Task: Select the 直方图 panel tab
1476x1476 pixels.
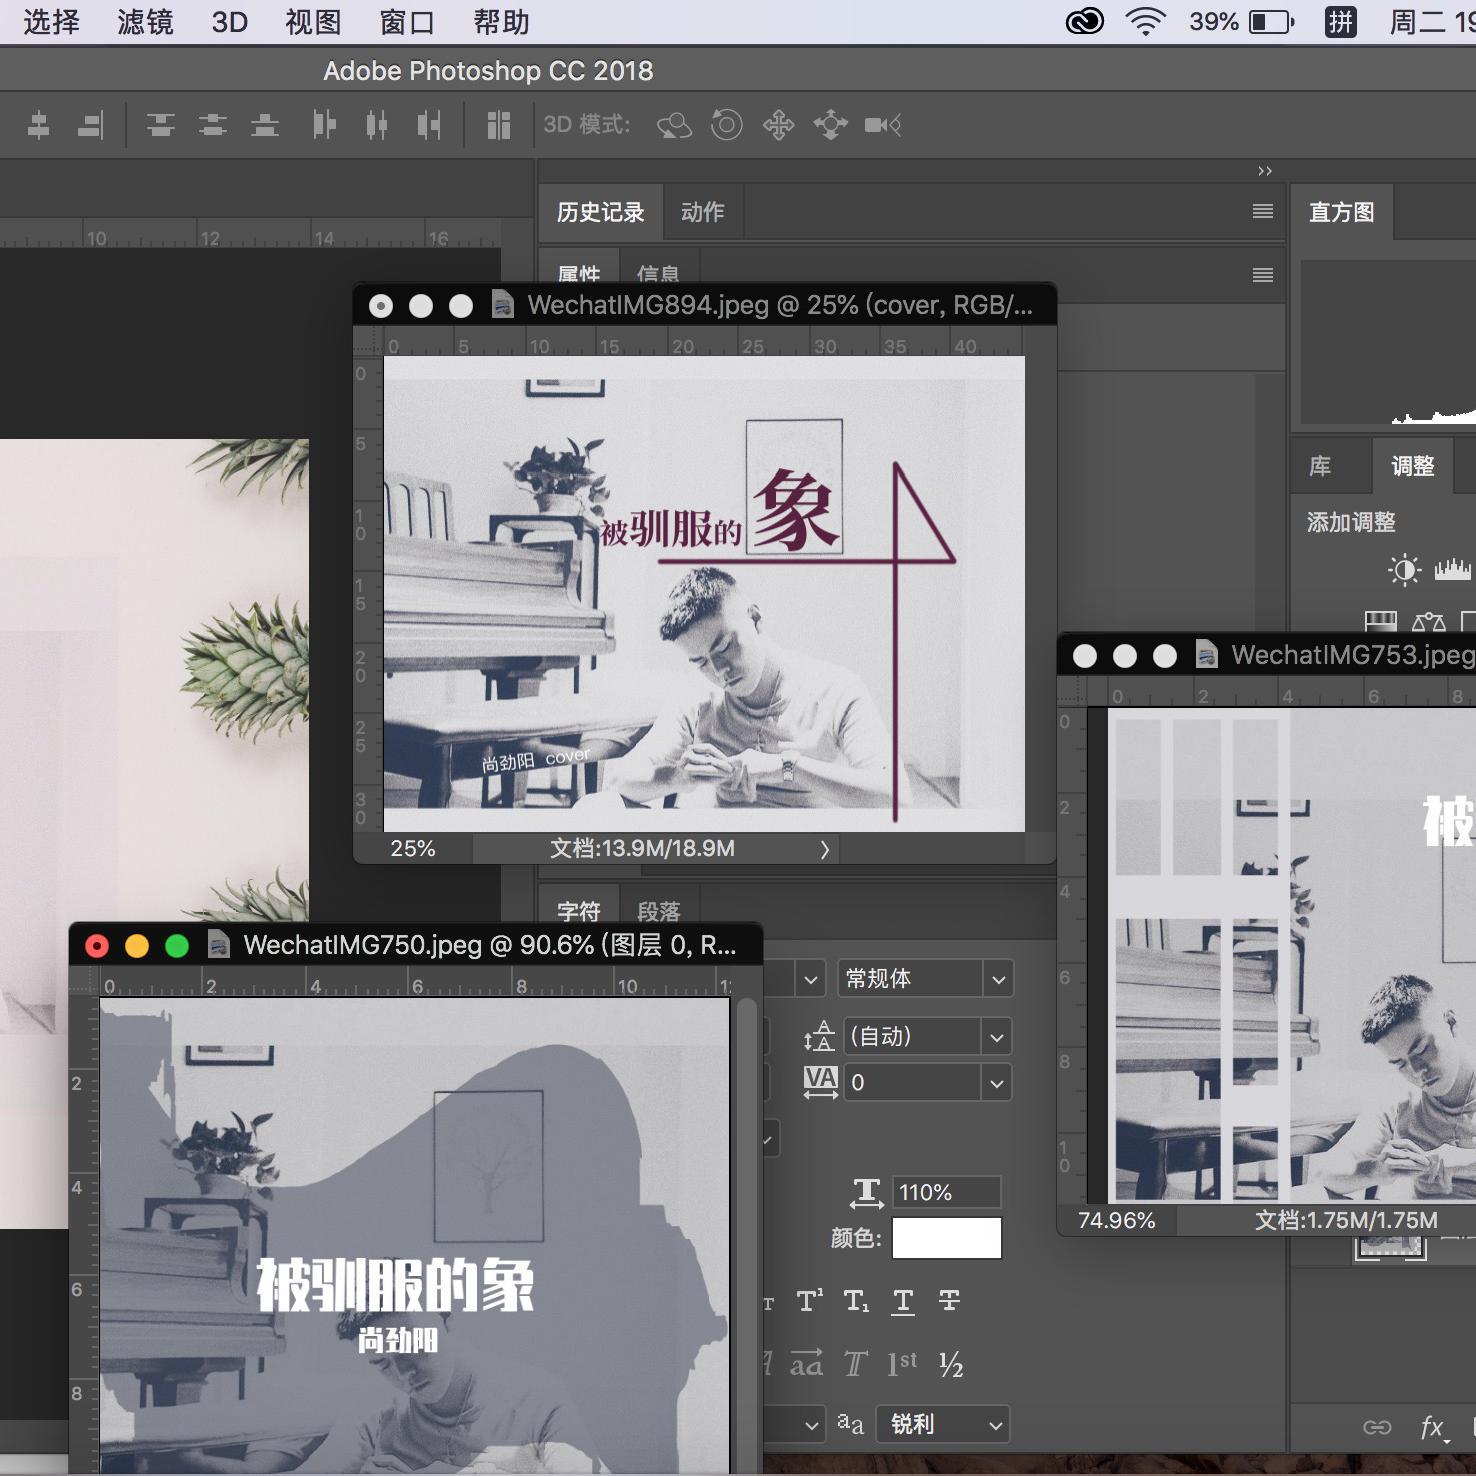Action: [1341, 212]
